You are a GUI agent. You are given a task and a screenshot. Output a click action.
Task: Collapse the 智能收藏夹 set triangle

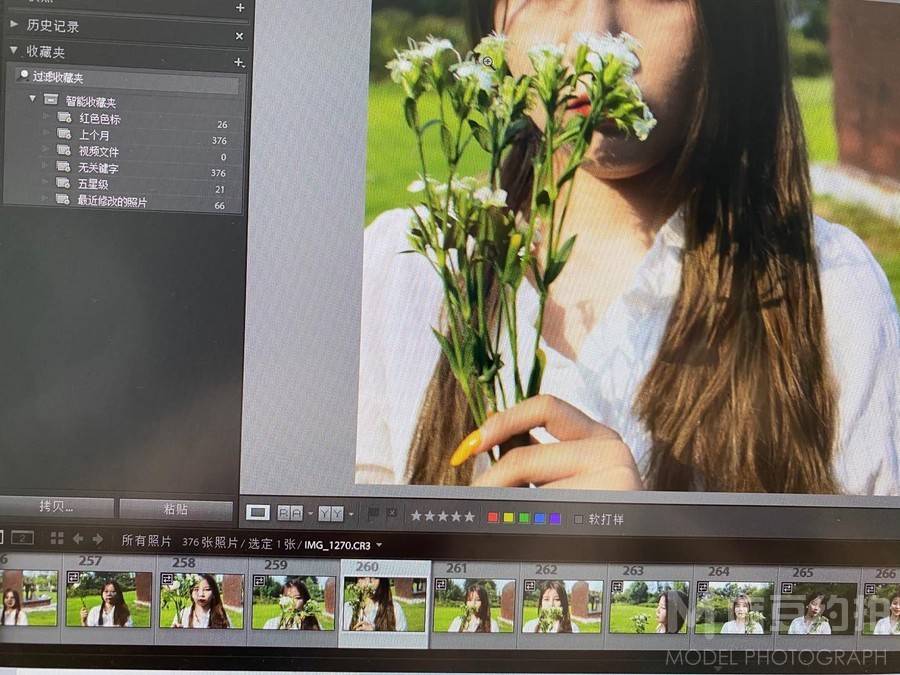click(x=32, y=99)
